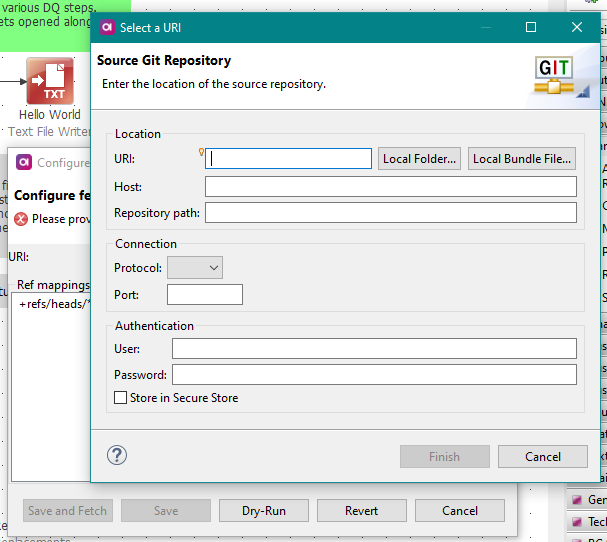Click the Hello World Text File Writer icon
Screen dimensions: 607x542
pos(49,81)
